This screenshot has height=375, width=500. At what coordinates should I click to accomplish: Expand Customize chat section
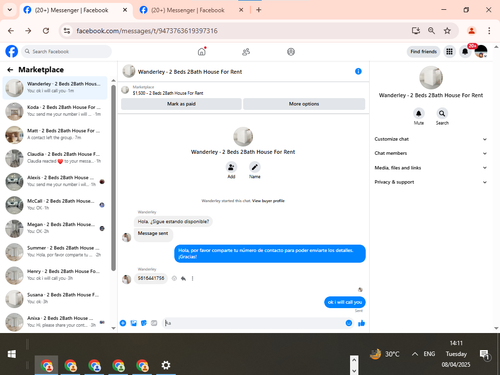(x=431, y=139)
